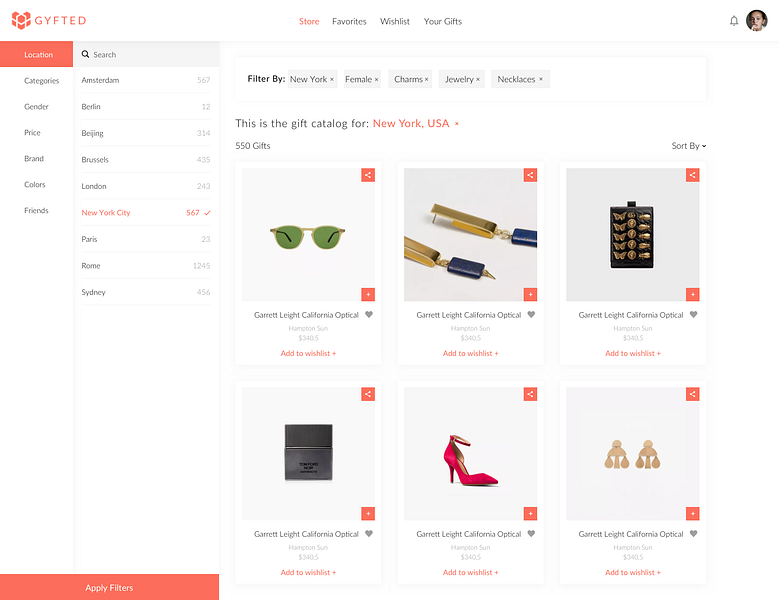Add beige earrings to wishlist
Screen dimensions: 779x600
[x=633, y=572]
